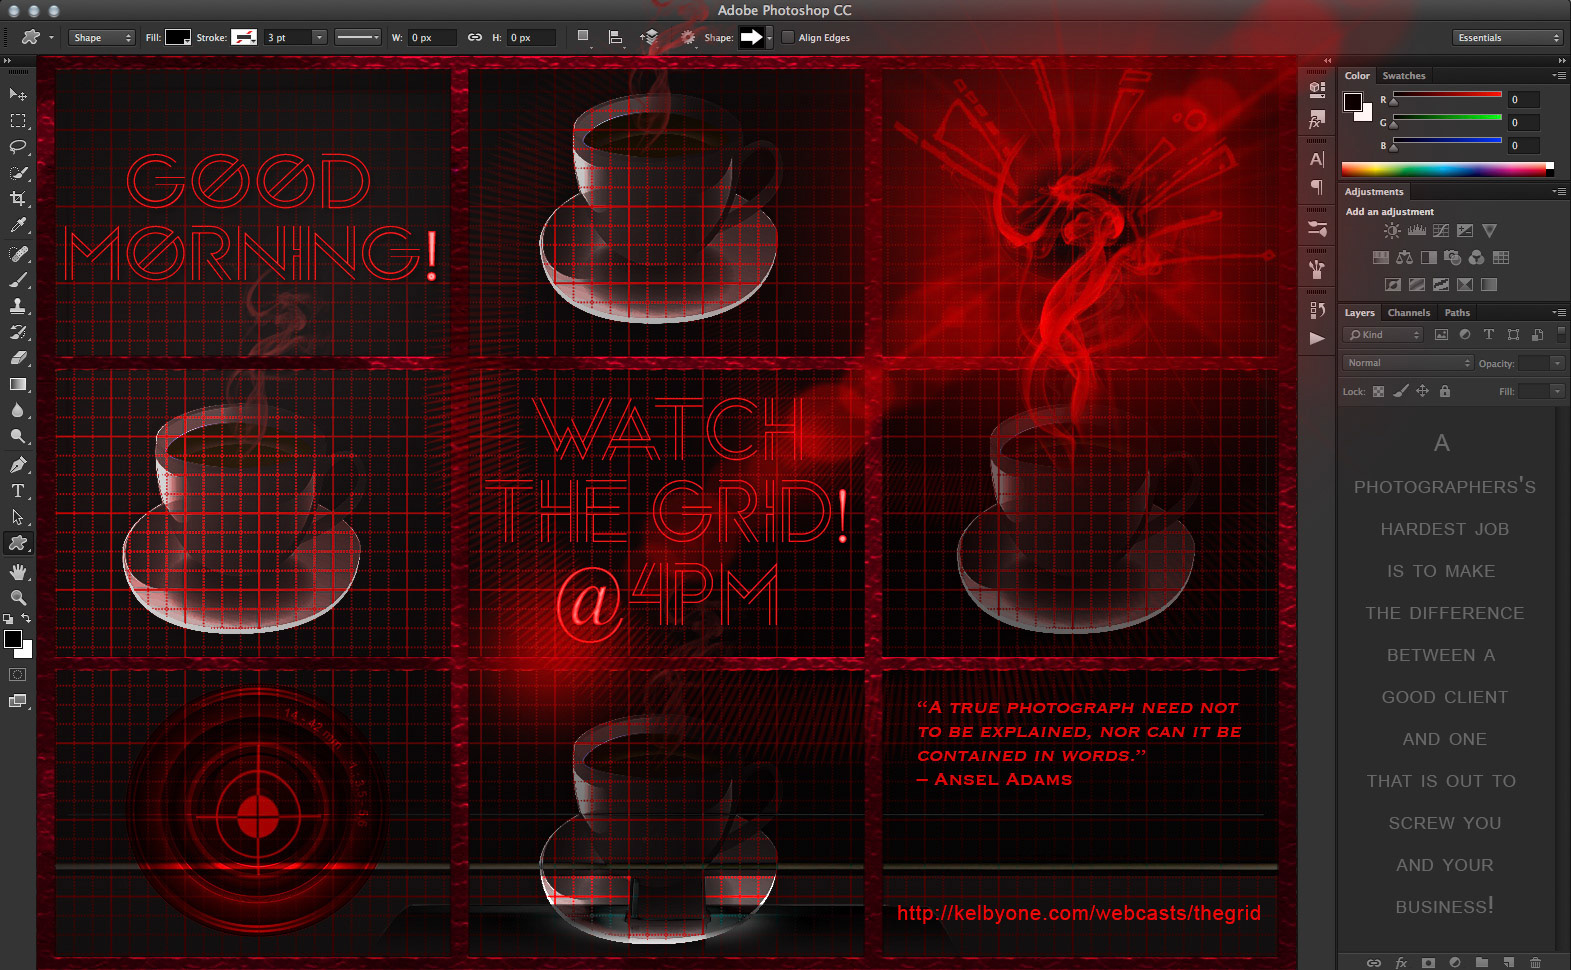Click the delete layer trash icon
This screenshot has width=1571, height=970.
pos(1535,962)
